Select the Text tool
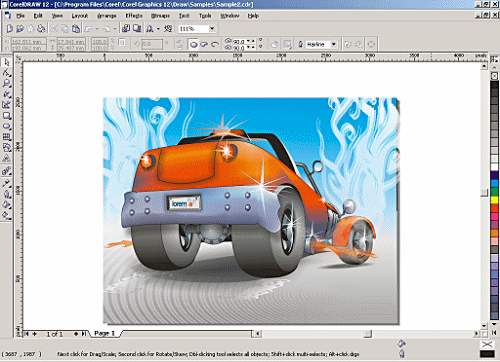Image resolution: width=500 pixels, height=362 pixels. [7, 159]
